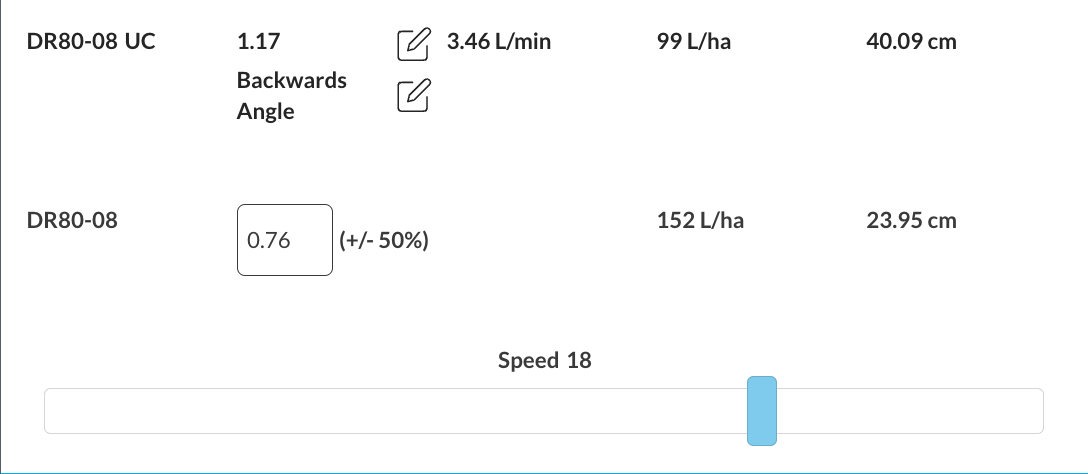Image resolution: width=1088 pixels, height=474 pixels.
Task: Select the DR80-08 nozzle row label
Action: (72, 220)
